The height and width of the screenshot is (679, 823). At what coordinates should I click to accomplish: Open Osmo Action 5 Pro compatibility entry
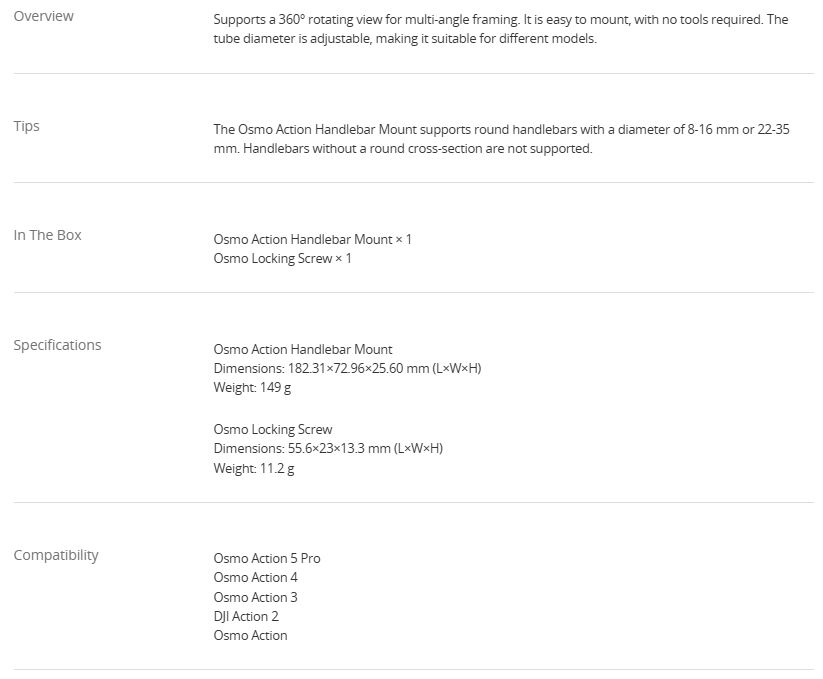267,558
